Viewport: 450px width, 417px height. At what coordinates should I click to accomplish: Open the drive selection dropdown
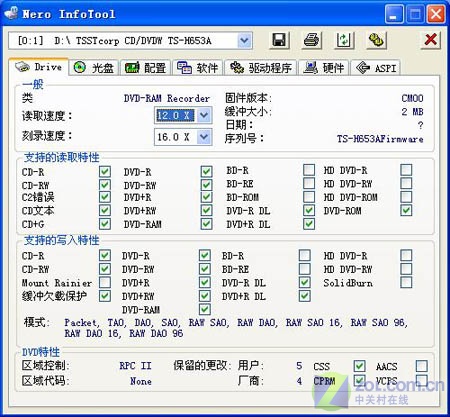point(244,41)
